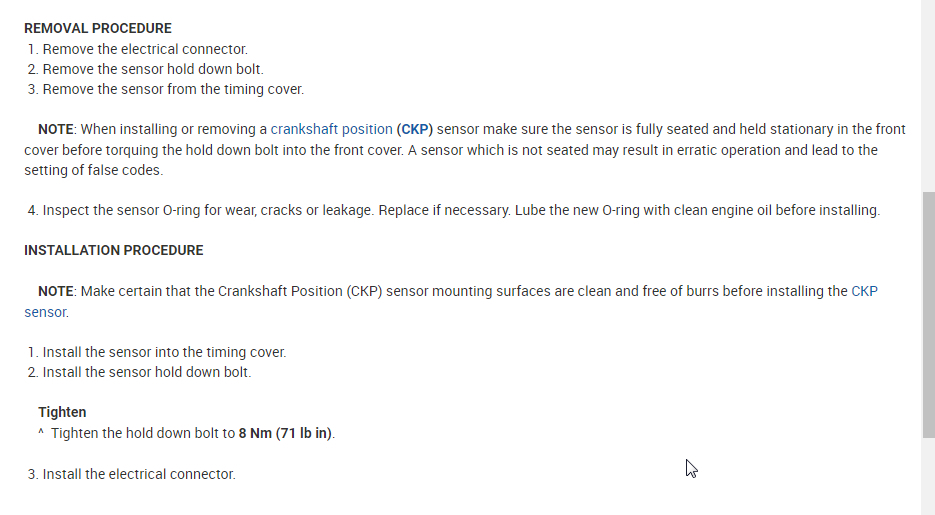Viewport: 935px width, 515px height.
Task: Click the "8 Nm (71 lb in)" torque value
Action: [285, 433]
